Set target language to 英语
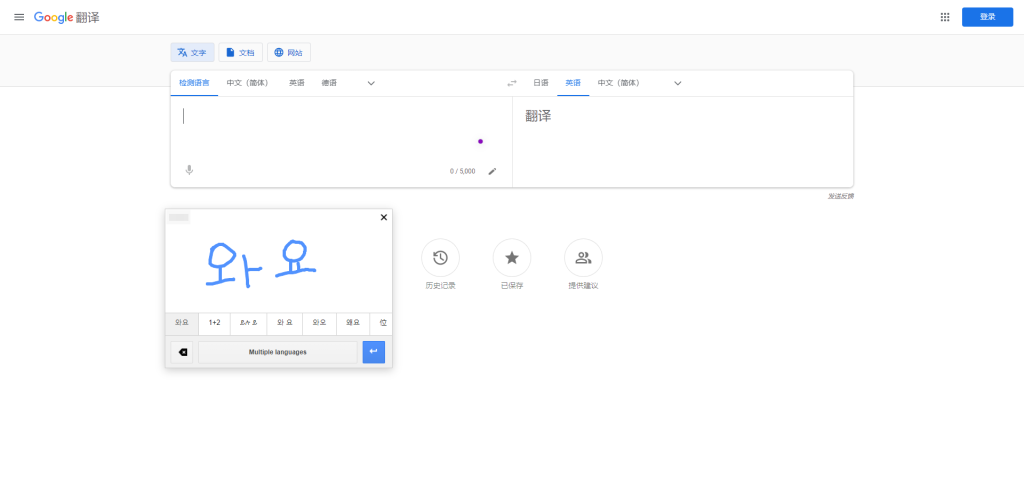Image resolution: width=1024 pixels, height=500 pixels. pyautogui.click(x=573, y=83)
